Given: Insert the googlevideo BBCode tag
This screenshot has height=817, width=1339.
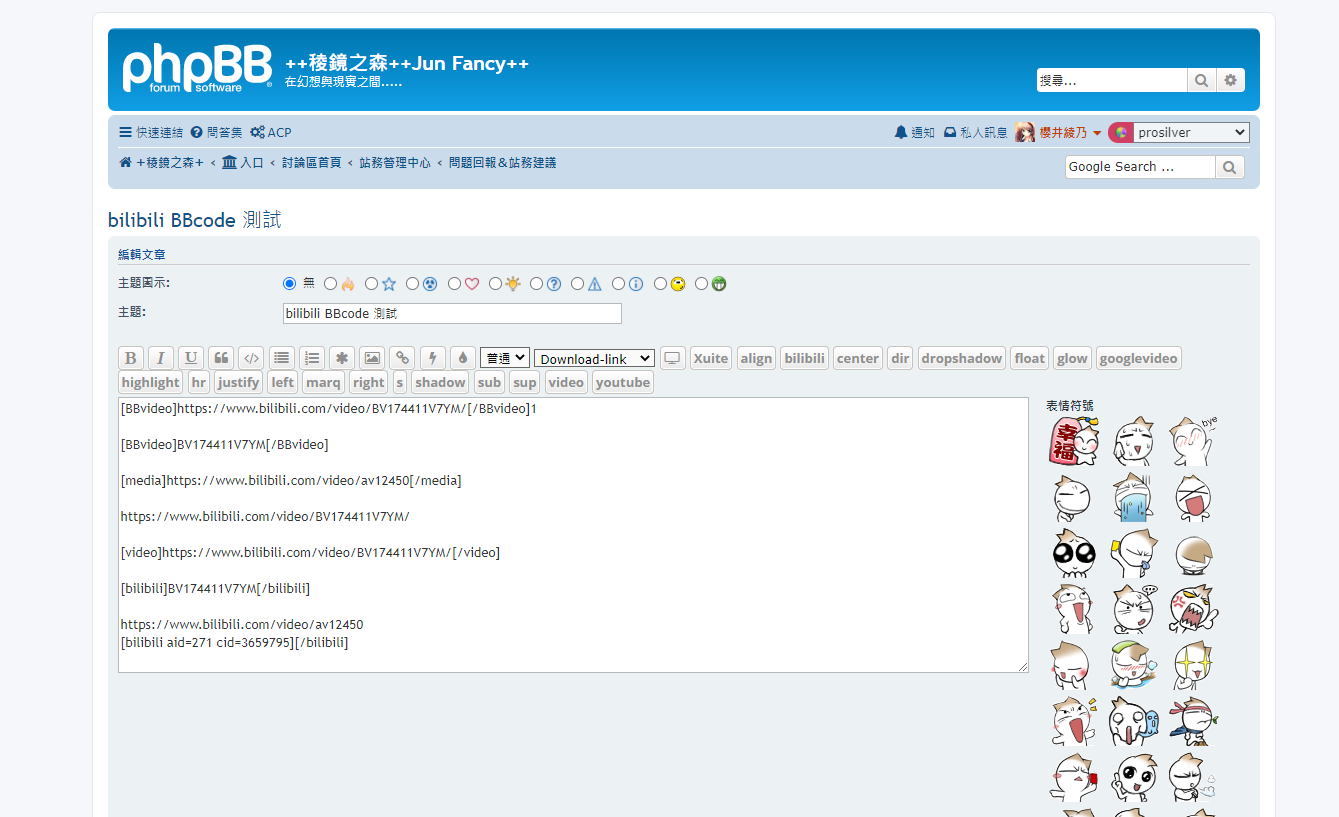Looking at the screenshot, I should pos(1139,358).
